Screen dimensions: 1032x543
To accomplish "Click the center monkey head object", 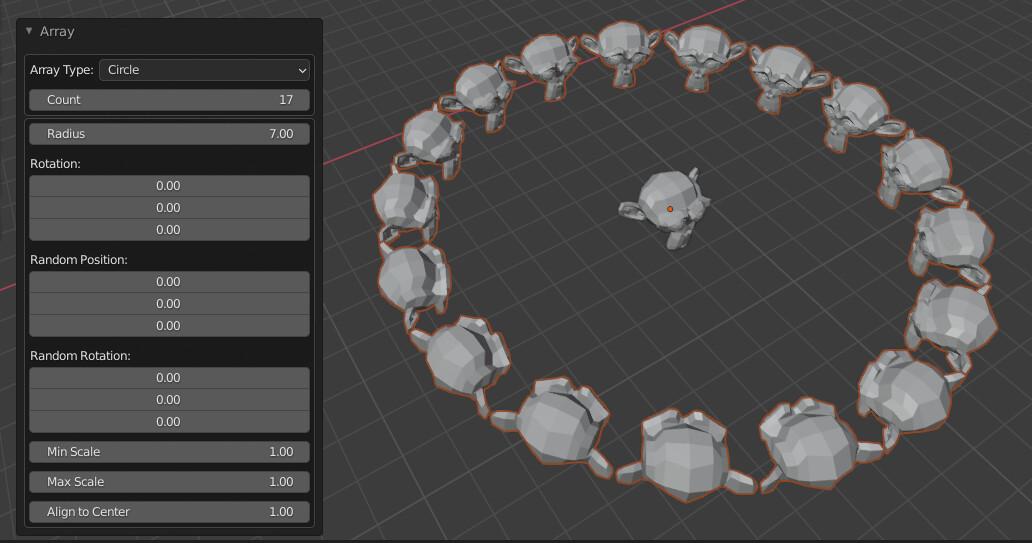I will (665, 207).
